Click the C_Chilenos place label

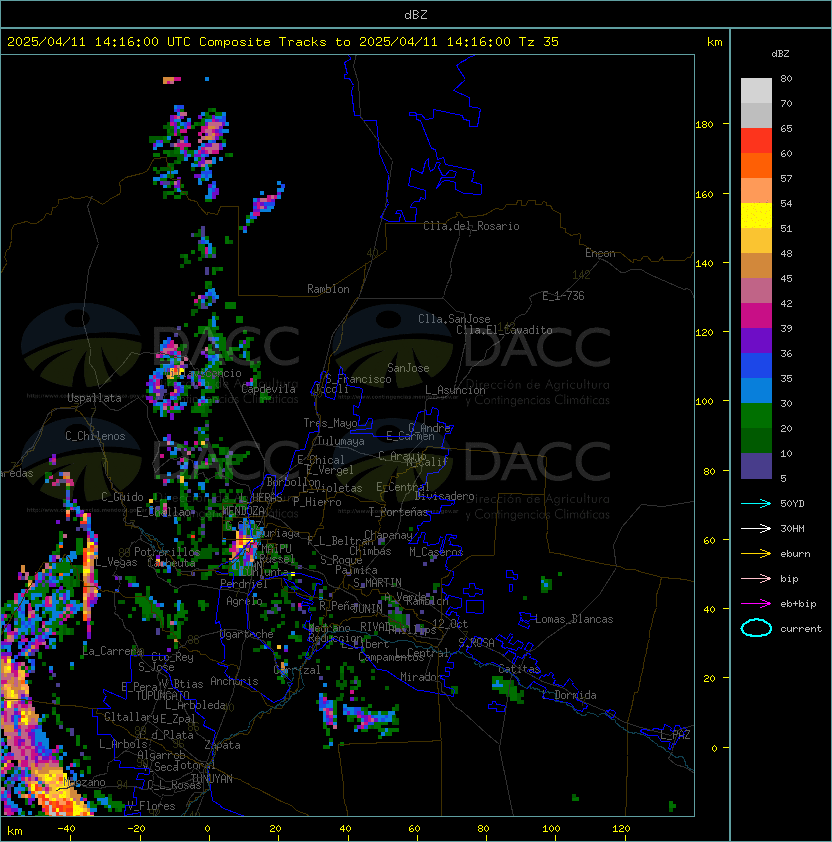pyautogui.click(x=95, y=436)
